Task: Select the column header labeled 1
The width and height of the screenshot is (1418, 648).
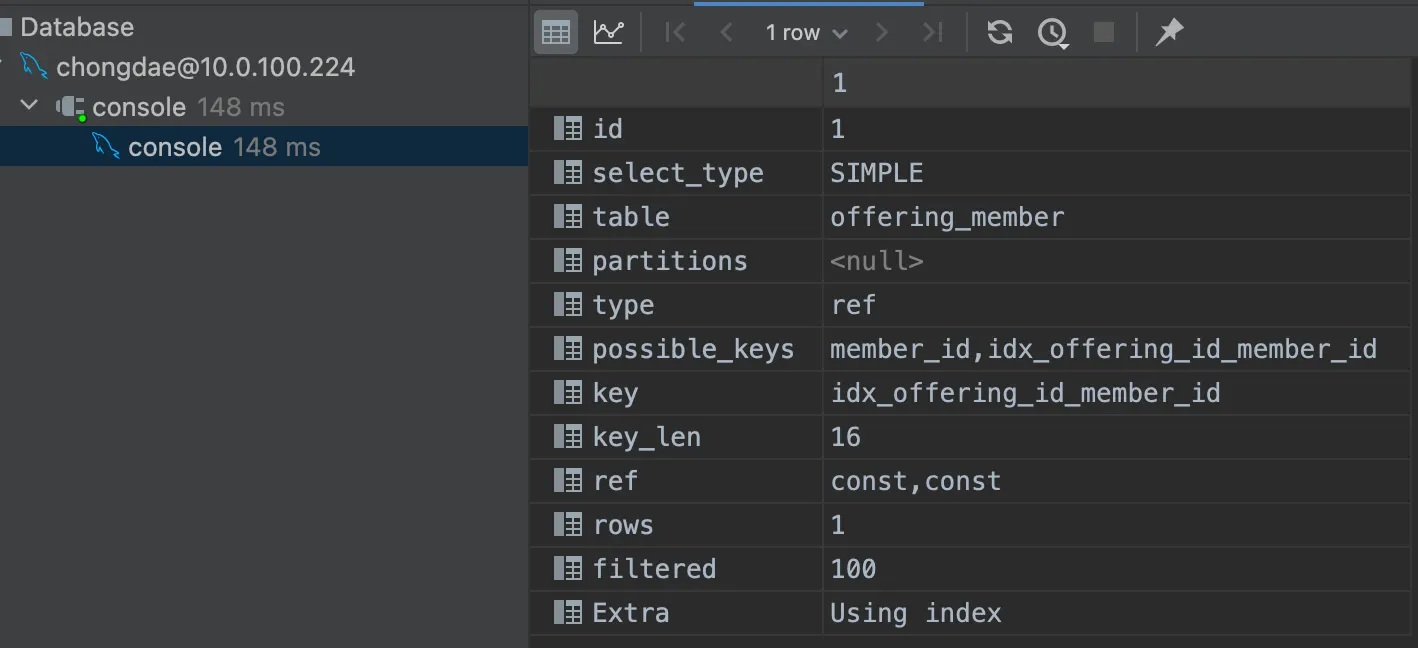Action: pos(839,83)
